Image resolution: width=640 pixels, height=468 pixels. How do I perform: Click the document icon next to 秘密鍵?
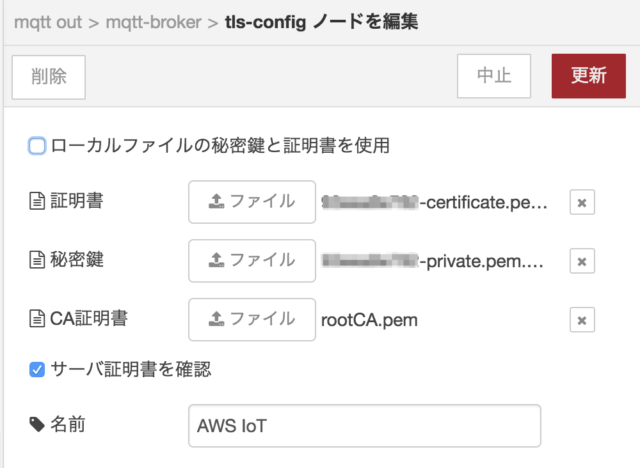pos(37,260)
